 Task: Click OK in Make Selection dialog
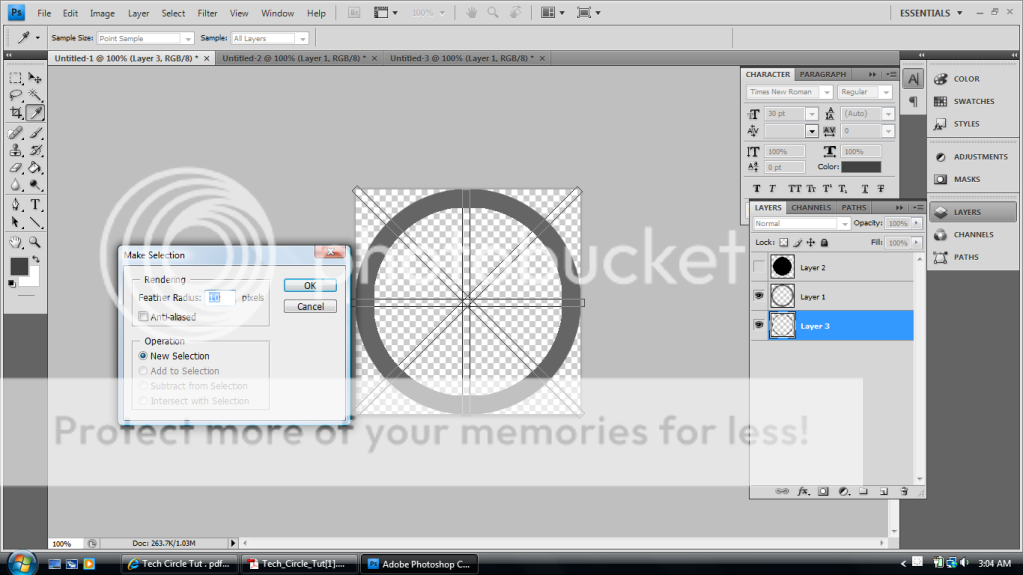tap(310, 285)
